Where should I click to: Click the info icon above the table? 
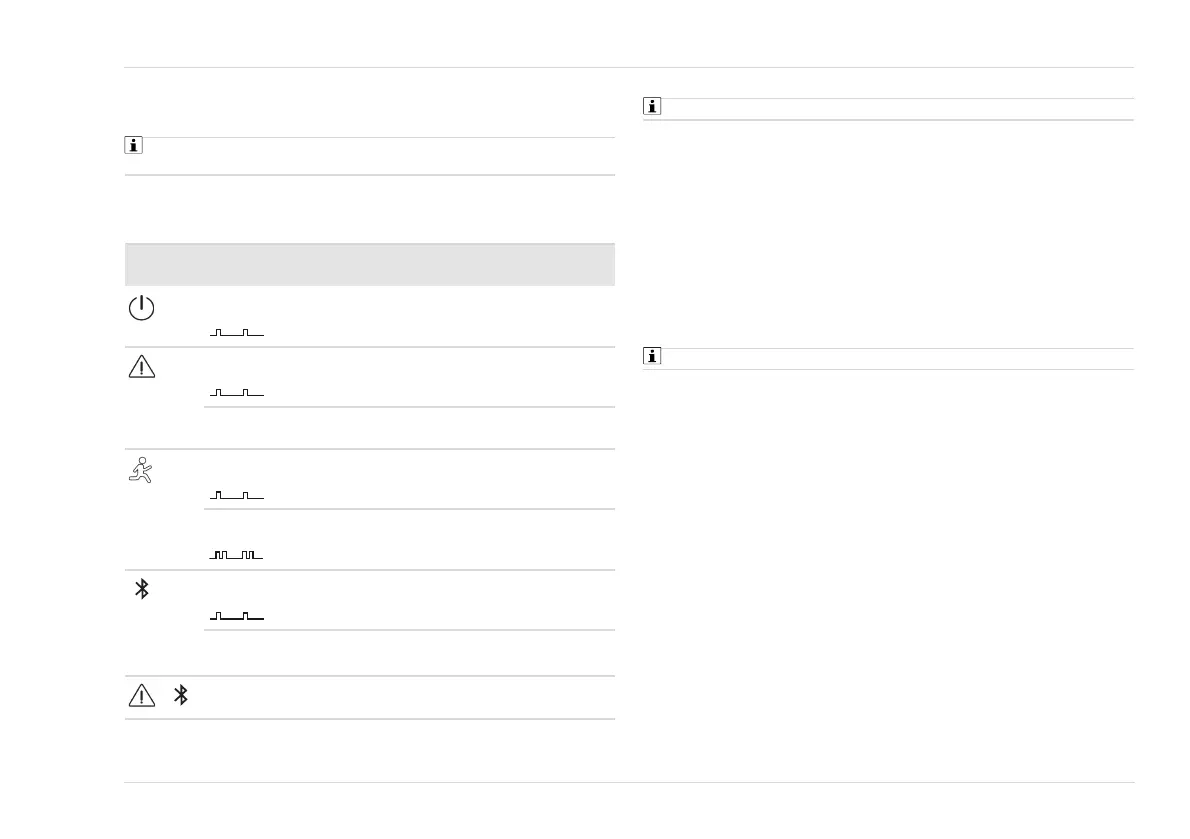(133, 147)
